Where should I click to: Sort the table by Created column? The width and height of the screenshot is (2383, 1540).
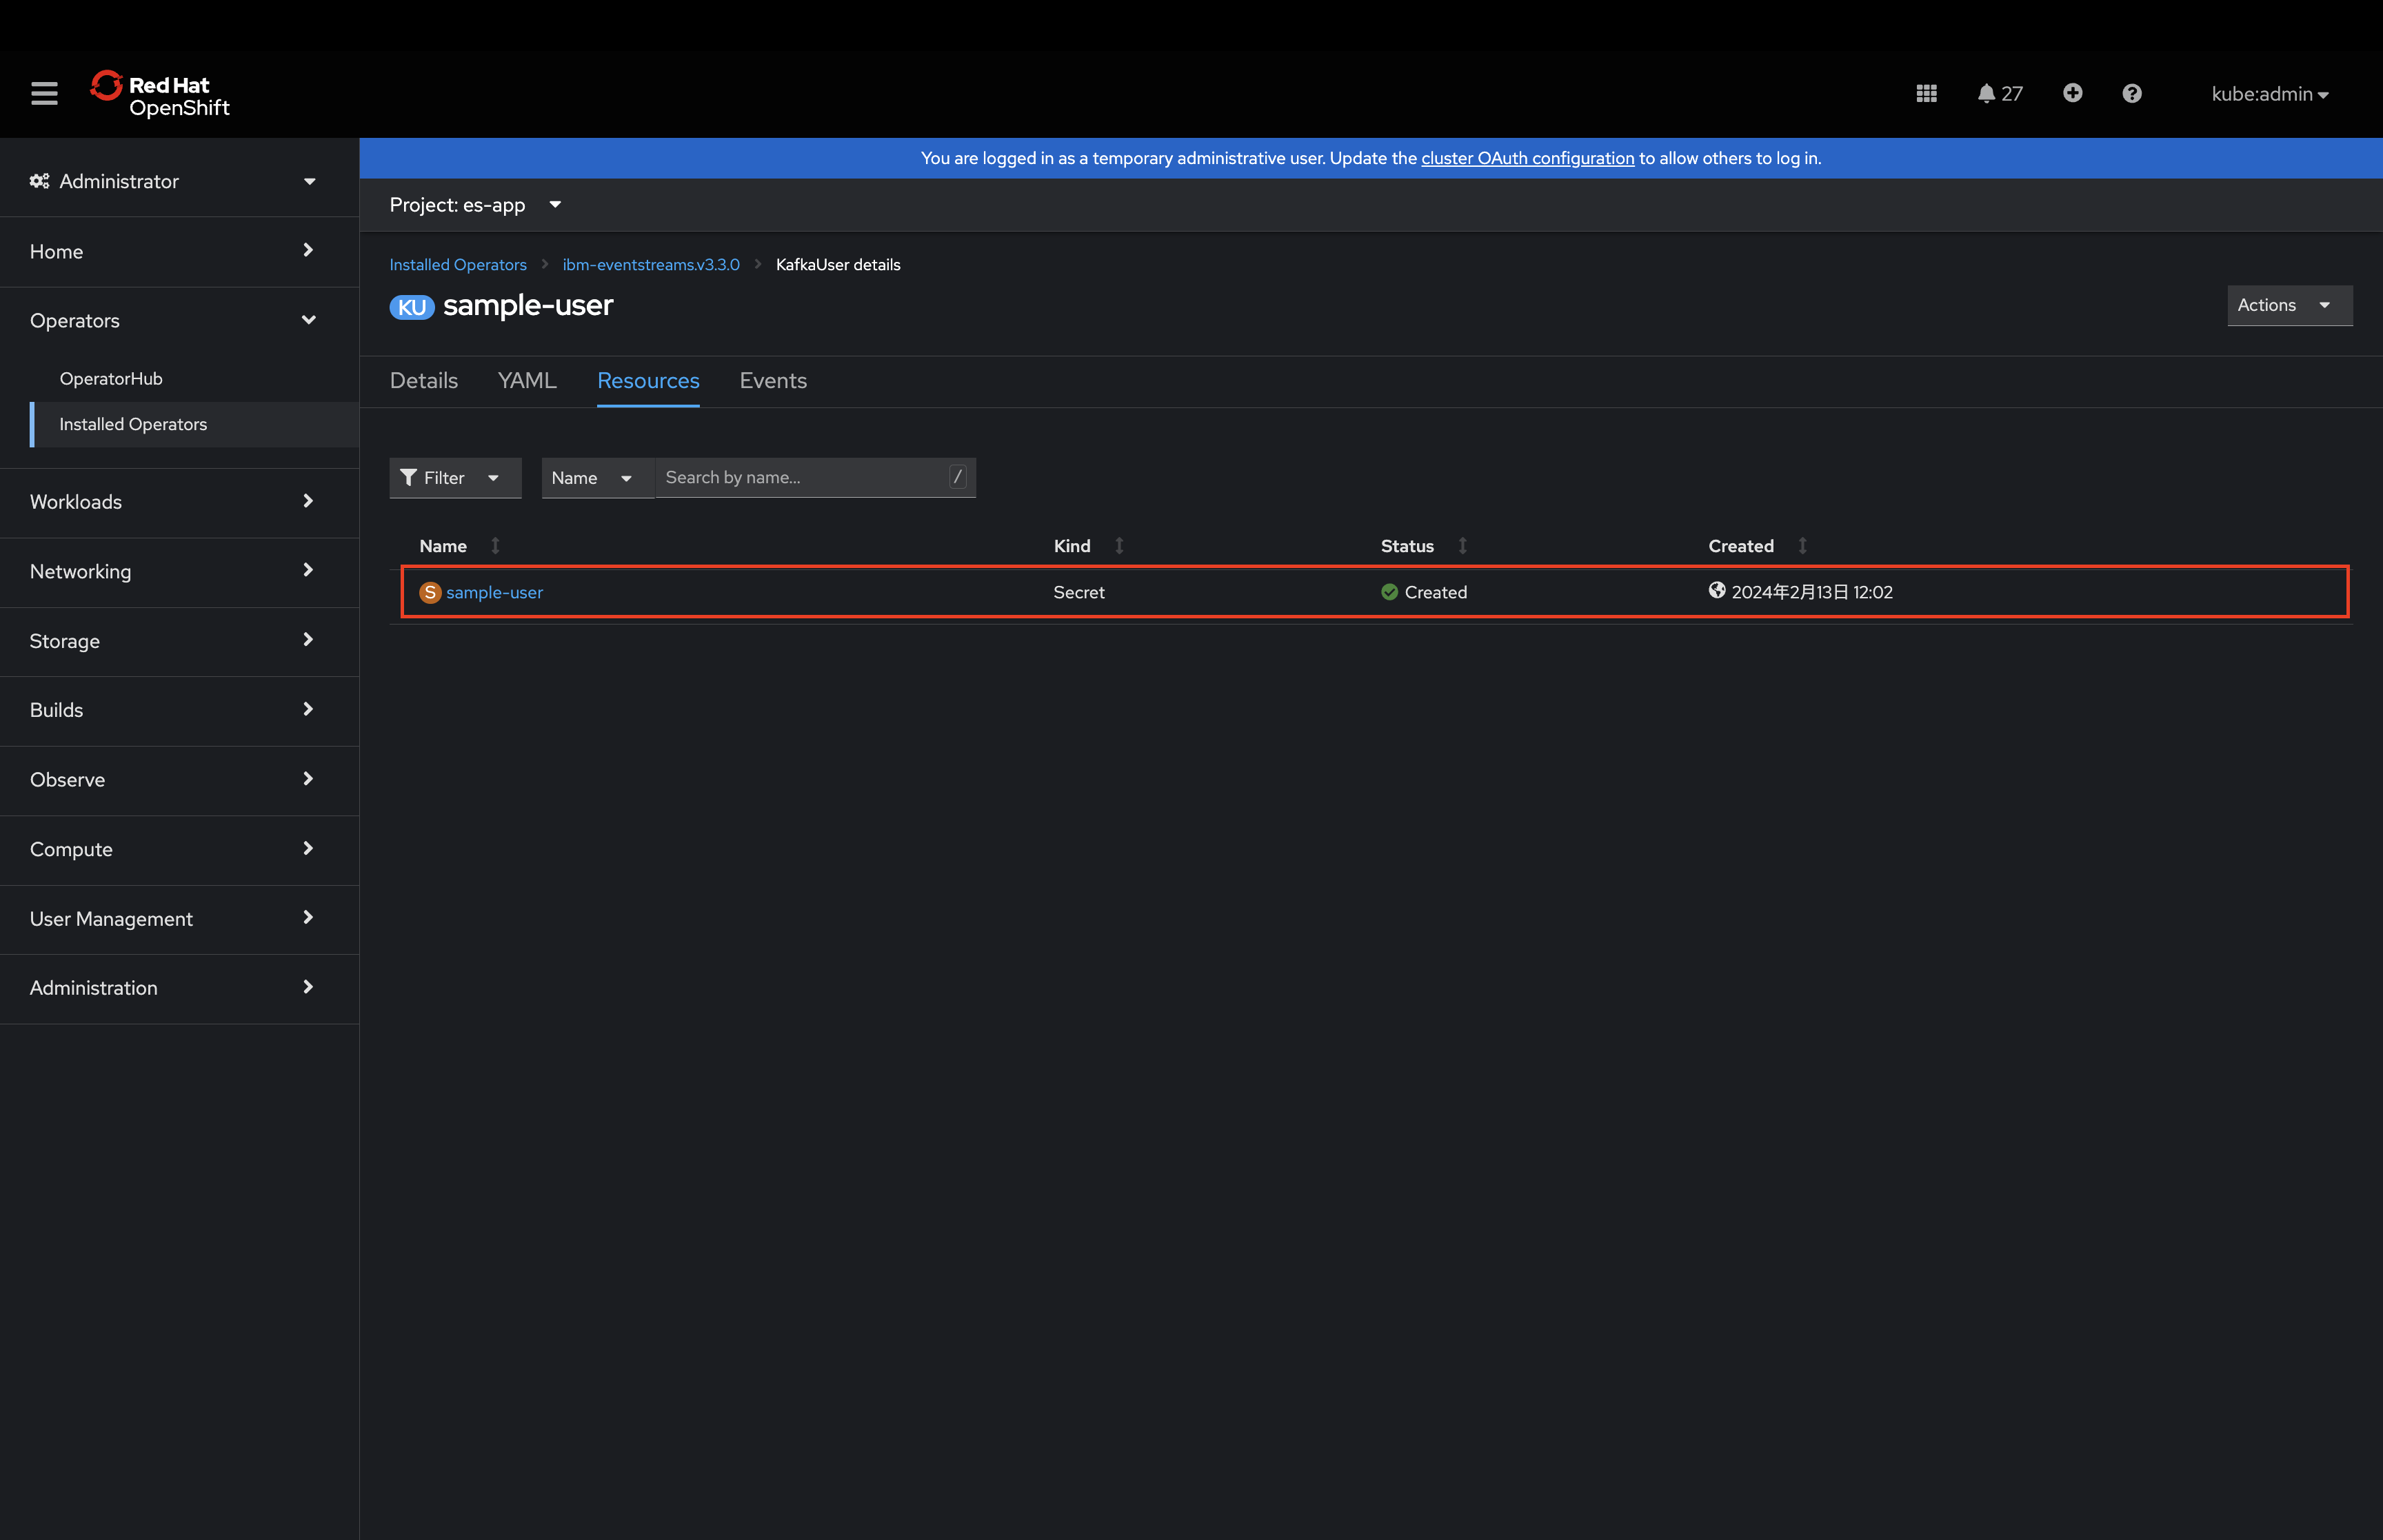click(1741, 546)
